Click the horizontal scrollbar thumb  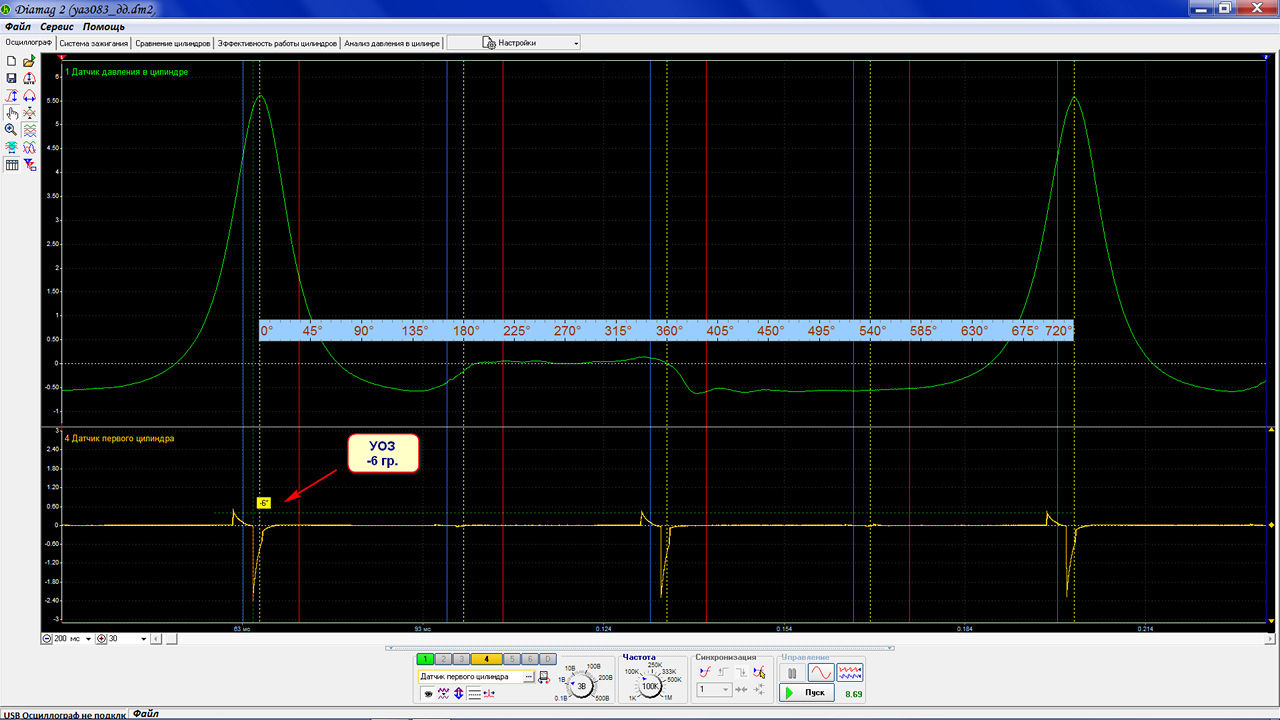pyautogui.click(x=171, y=638)
